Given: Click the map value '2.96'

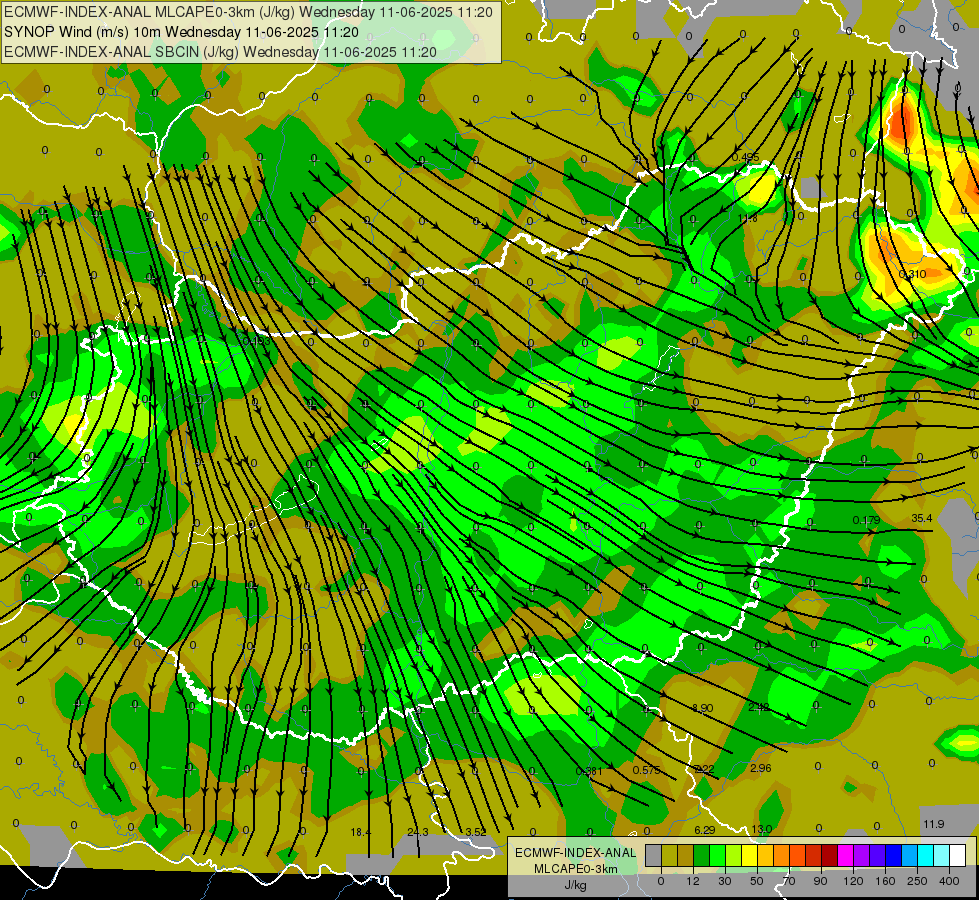Looking at the screenshot, I should [760, 768].
